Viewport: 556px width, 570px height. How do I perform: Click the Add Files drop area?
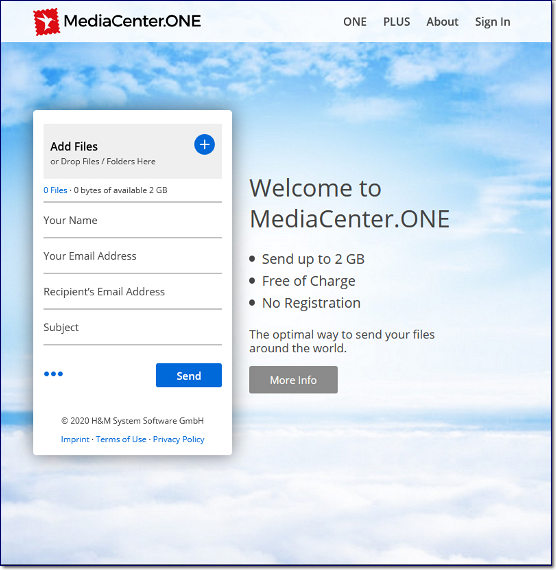coord(132,151)
